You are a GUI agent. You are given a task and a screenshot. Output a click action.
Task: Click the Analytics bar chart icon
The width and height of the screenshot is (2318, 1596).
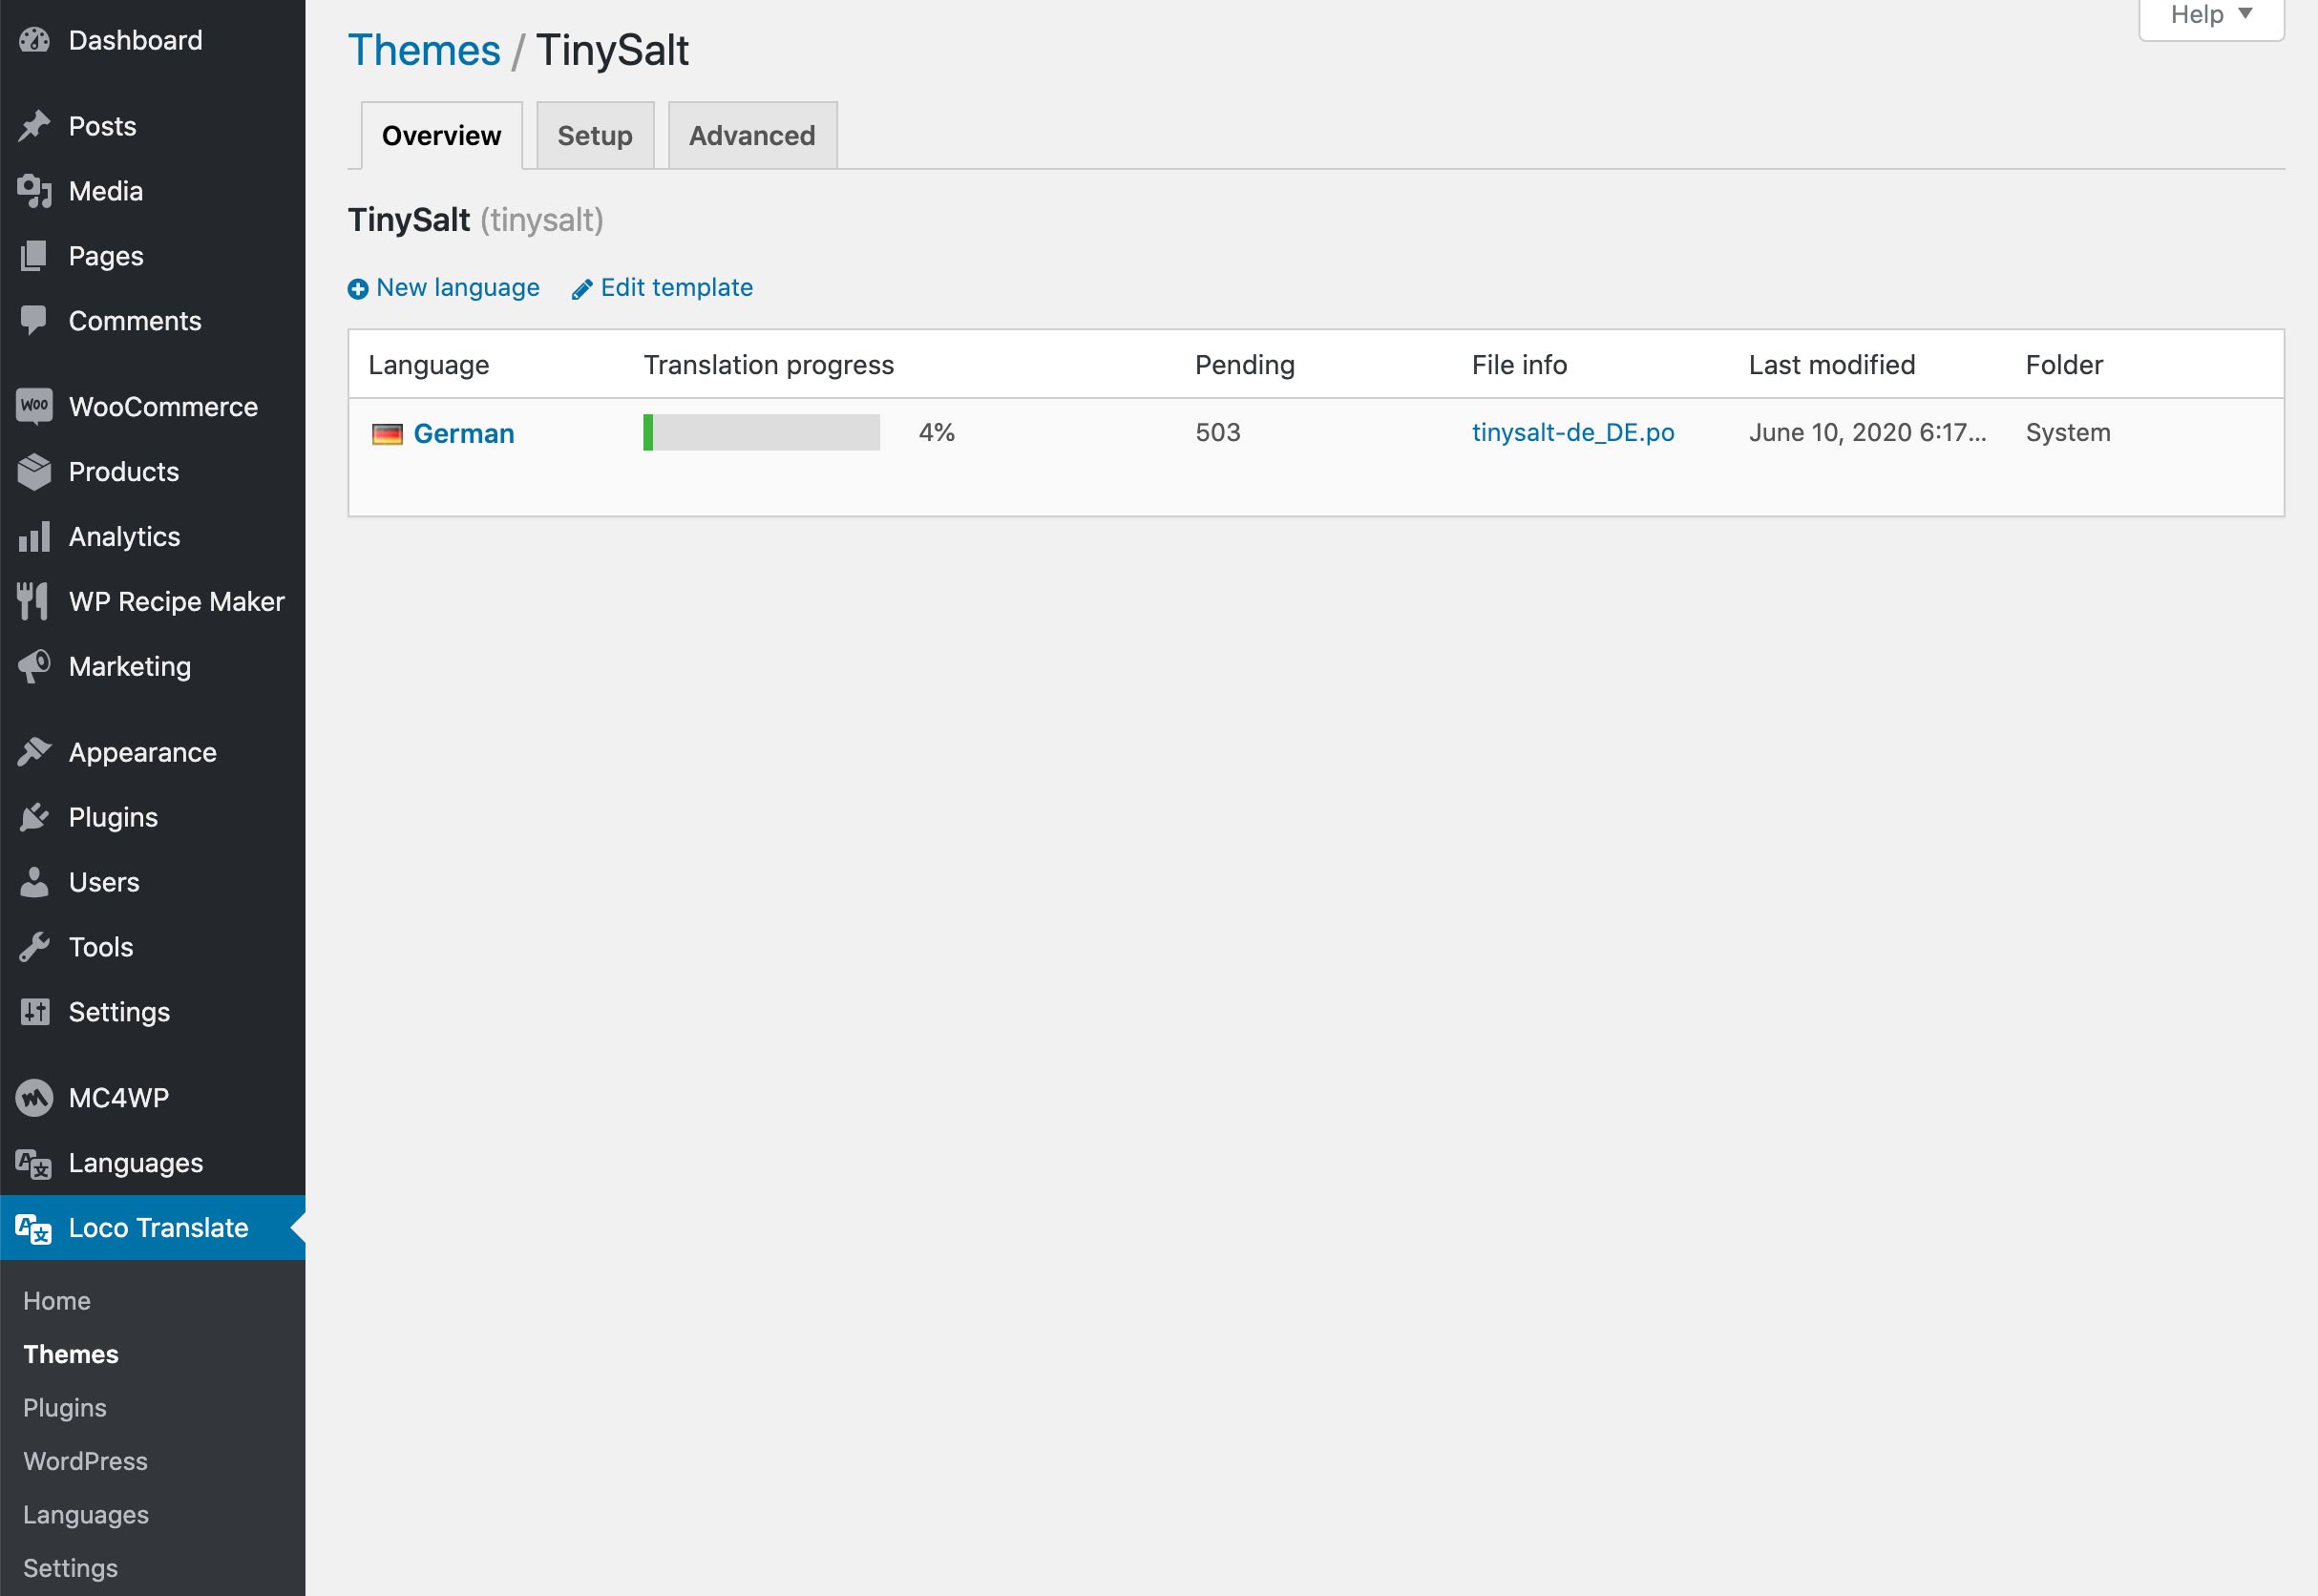coord(34,537)
